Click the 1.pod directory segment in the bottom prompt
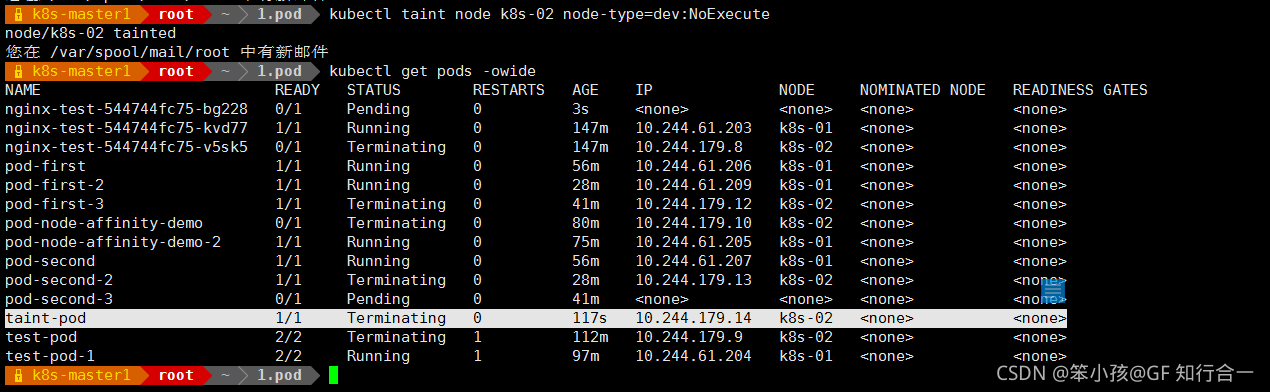The image size is (1270, 392). click(279, 376)
